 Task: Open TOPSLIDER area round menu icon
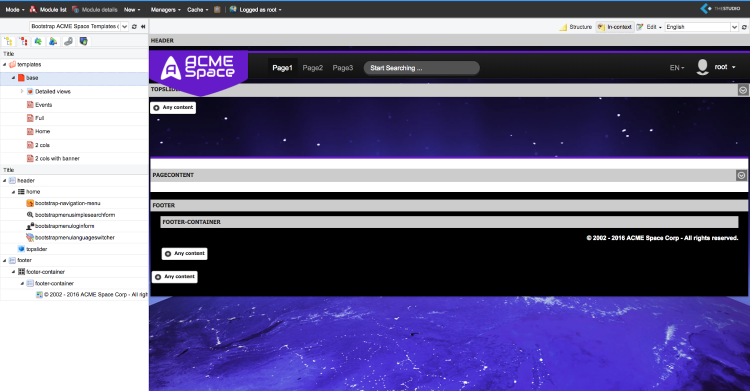click(x=743, y=90)
